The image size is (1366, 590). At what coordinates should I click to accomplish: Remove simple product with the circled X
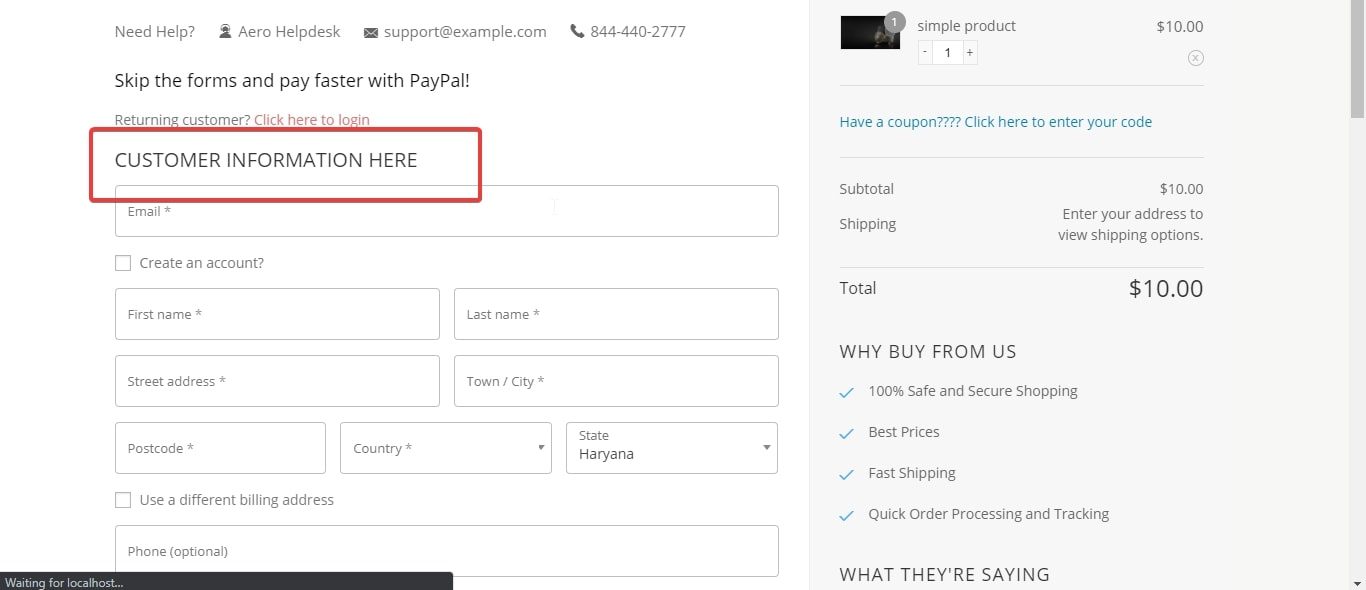point(1196,58)
